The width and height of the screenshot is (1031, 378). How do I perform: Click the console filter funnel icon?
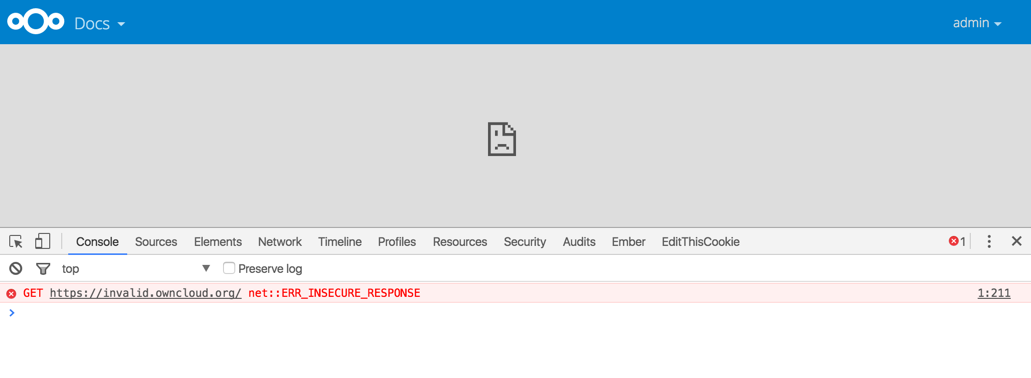43,268
